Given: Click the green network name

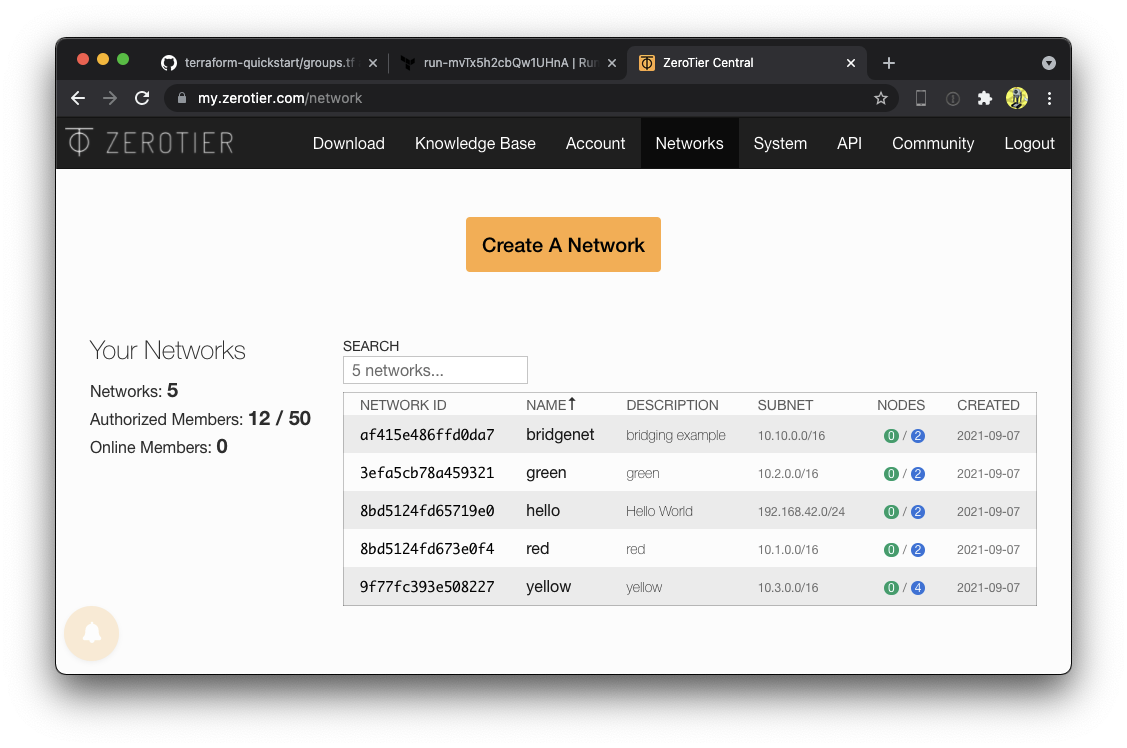Looking at the screenshot, I should tap(546, 473).
